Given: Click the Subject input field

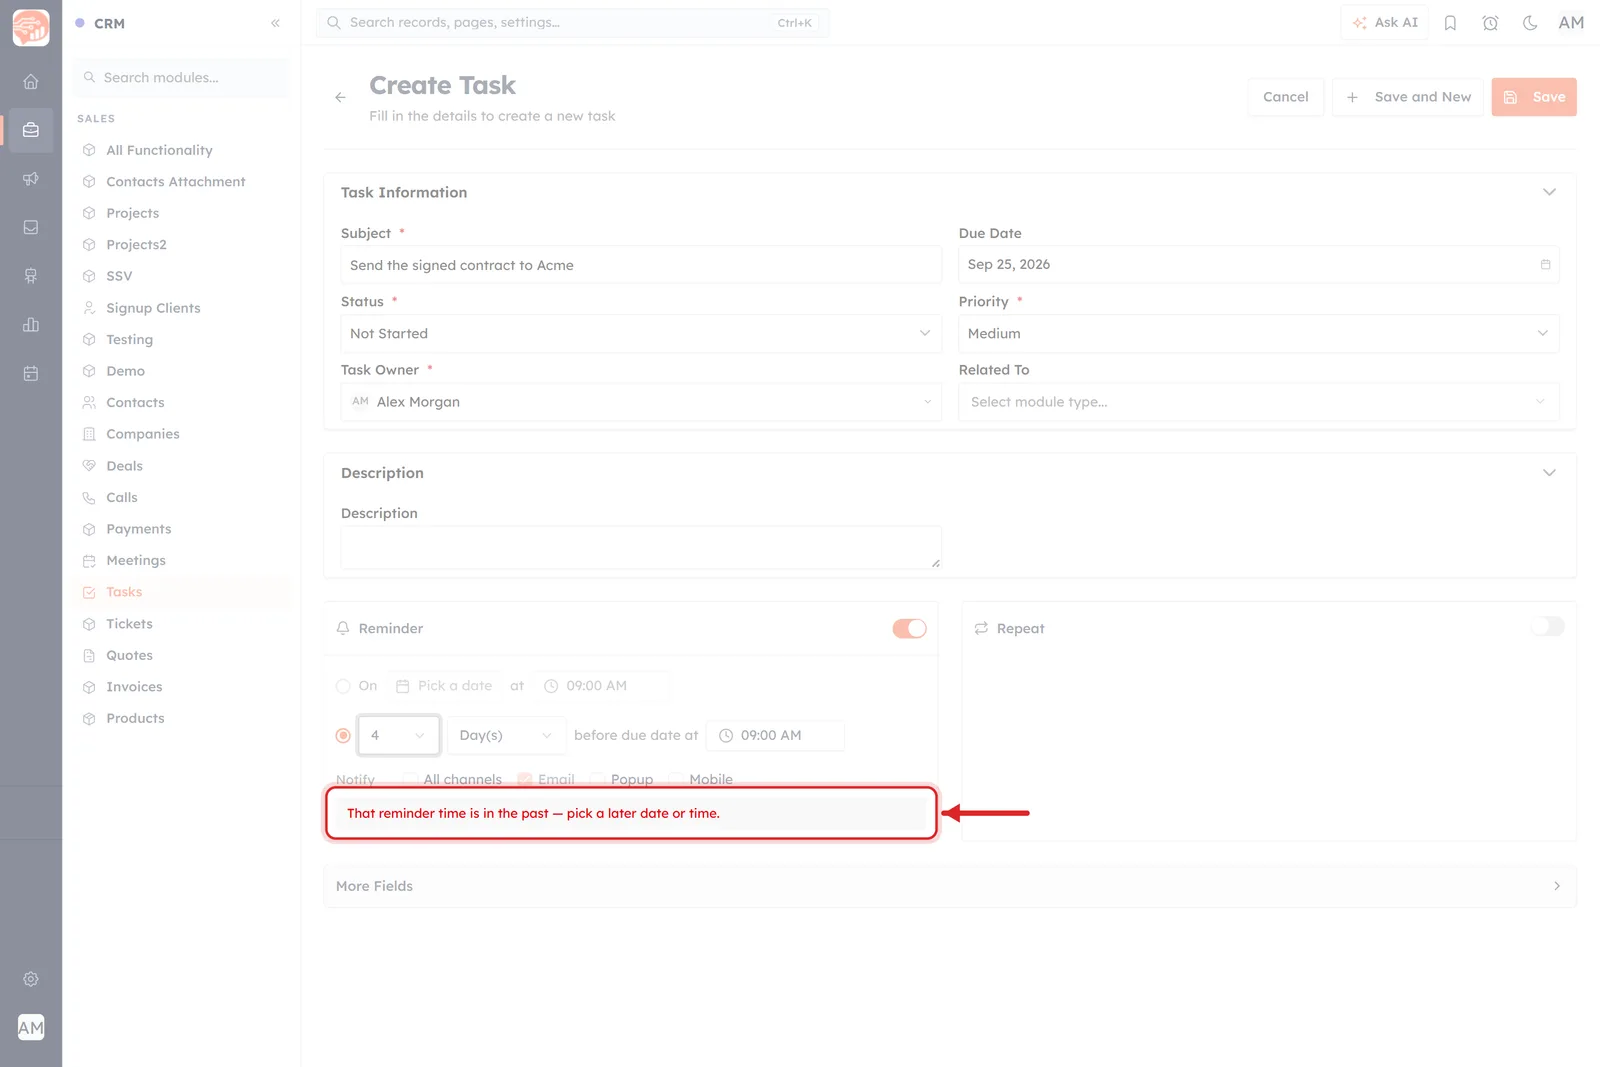Looking at the screenshot, I should [641, 265].
